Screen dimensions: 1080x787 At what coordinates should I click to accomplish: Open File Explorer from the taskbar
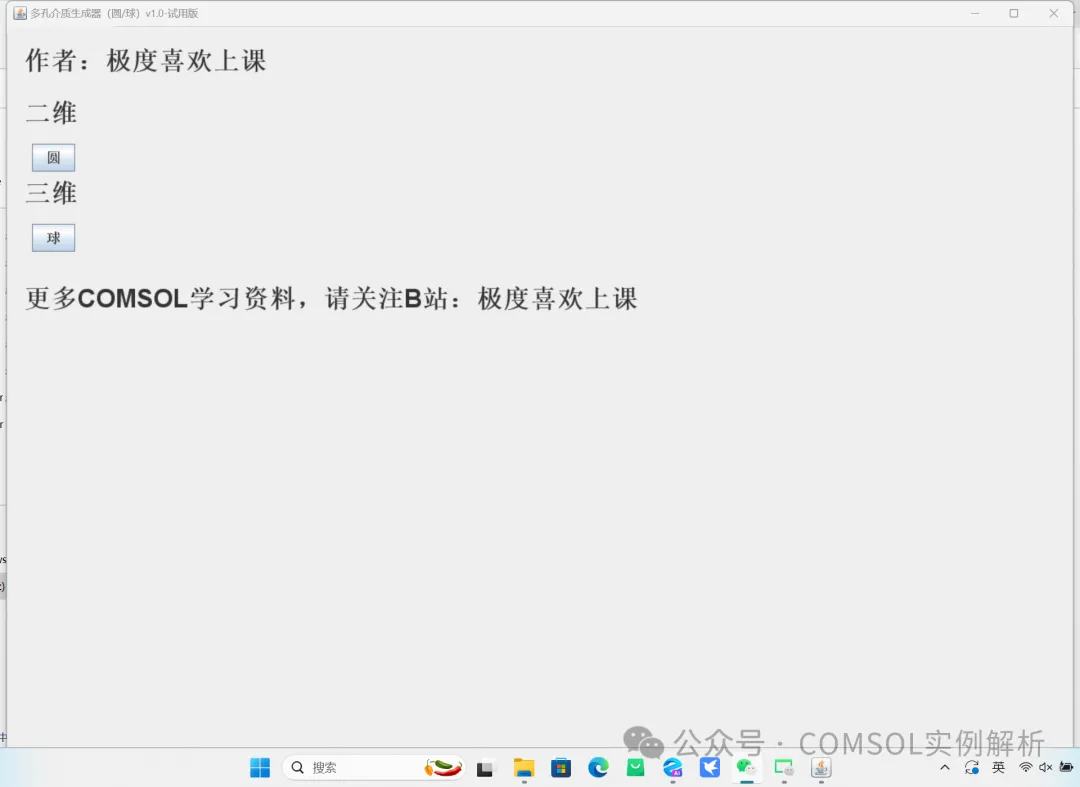(523, 768)
